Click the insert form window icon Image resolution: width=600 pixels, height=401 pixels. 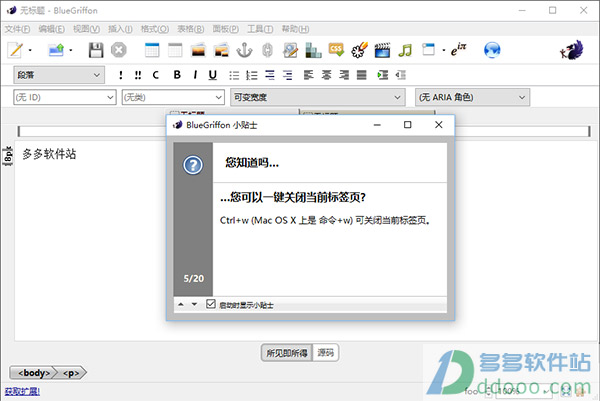point(428,49)
